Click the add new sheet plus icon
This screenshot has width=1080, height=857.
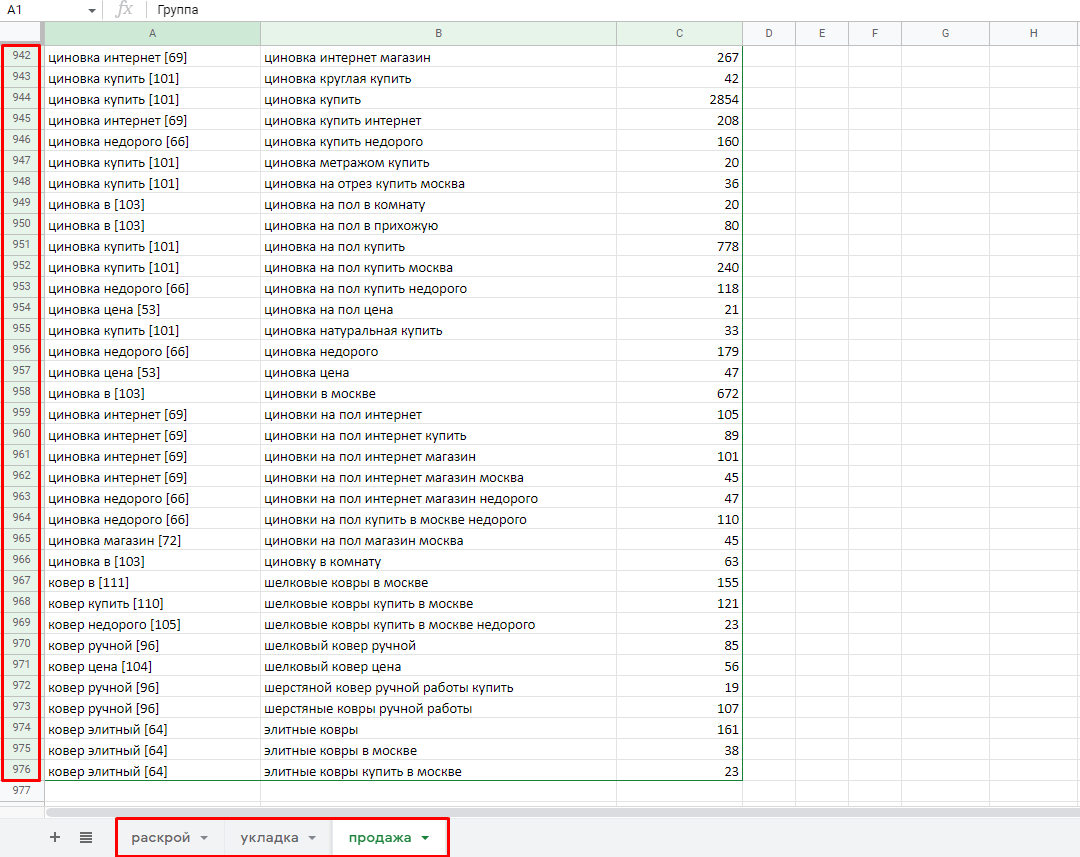pos(55,837)
